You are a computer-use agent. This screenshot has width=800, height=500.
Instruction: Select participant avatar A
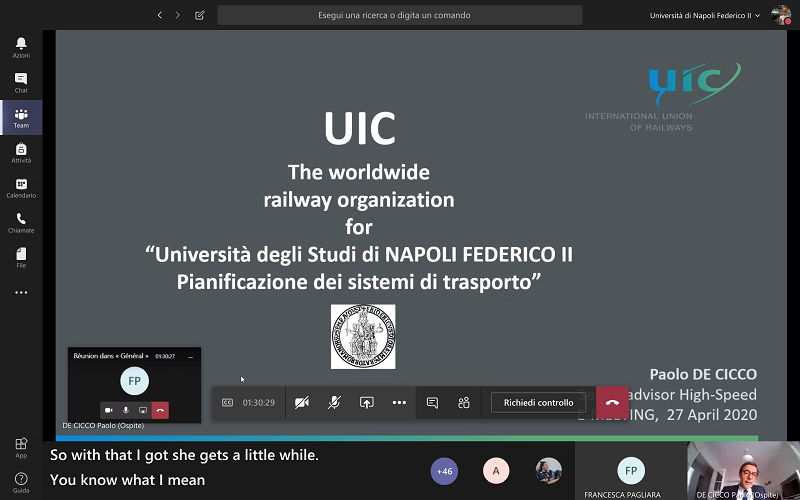point(496,471)
